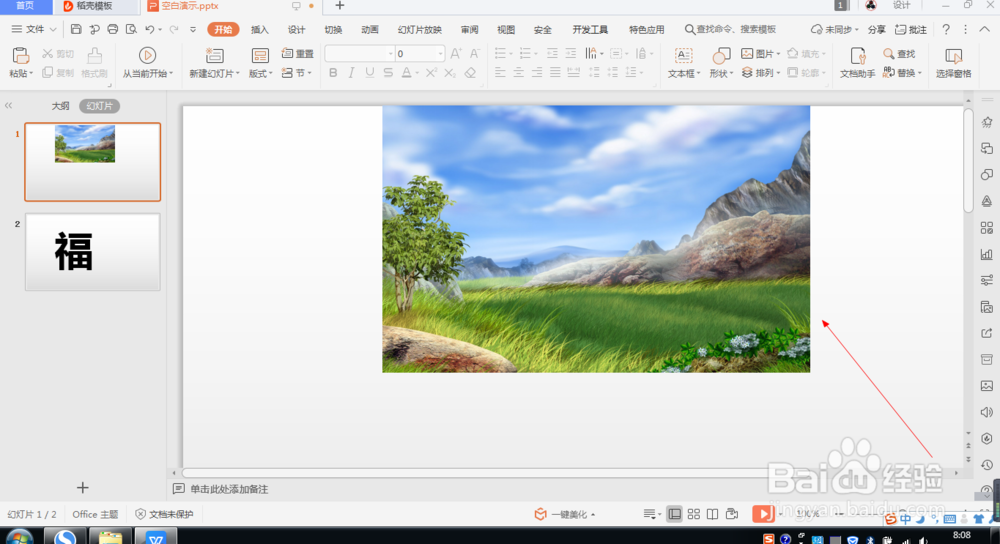Click the New Slide (新建幻灯片) icon
Viewport: 1000px width, 544px height.
click(x=214, y=55)
